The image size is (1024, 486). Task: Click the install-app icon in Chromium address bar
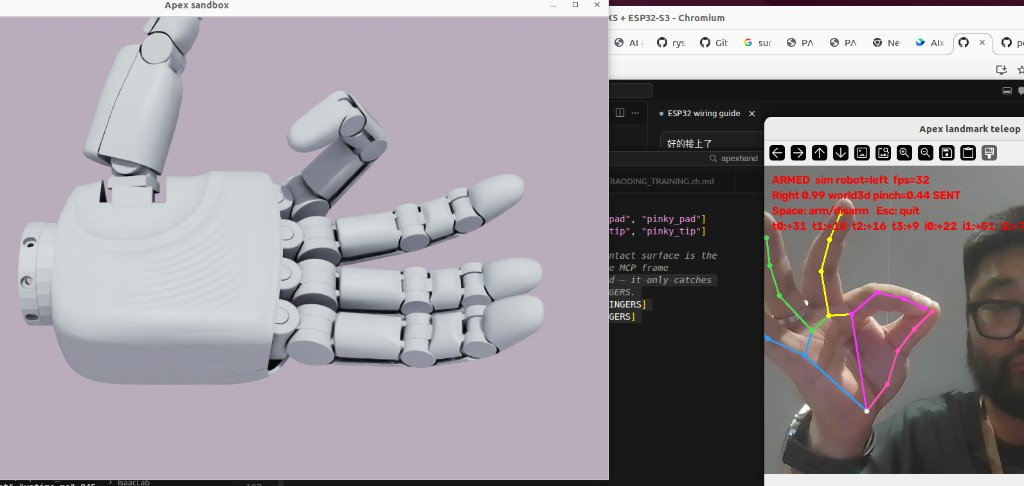point(1000,69)
